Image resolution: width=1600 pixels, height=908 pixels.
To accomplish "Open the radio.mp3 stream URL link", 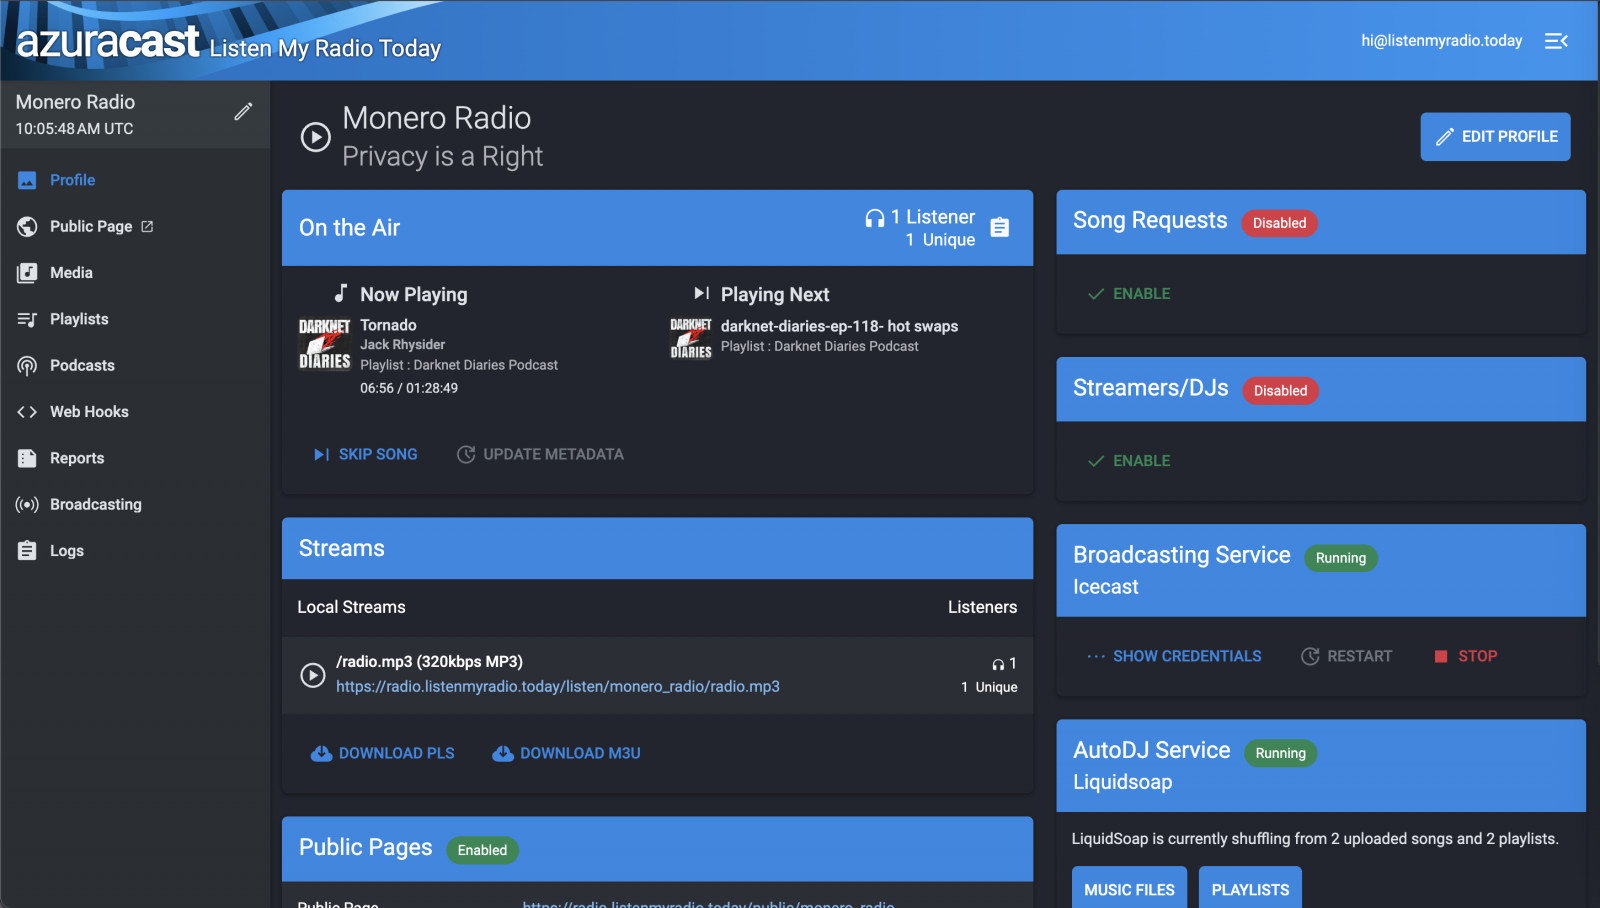I will (x=557, y=687).
